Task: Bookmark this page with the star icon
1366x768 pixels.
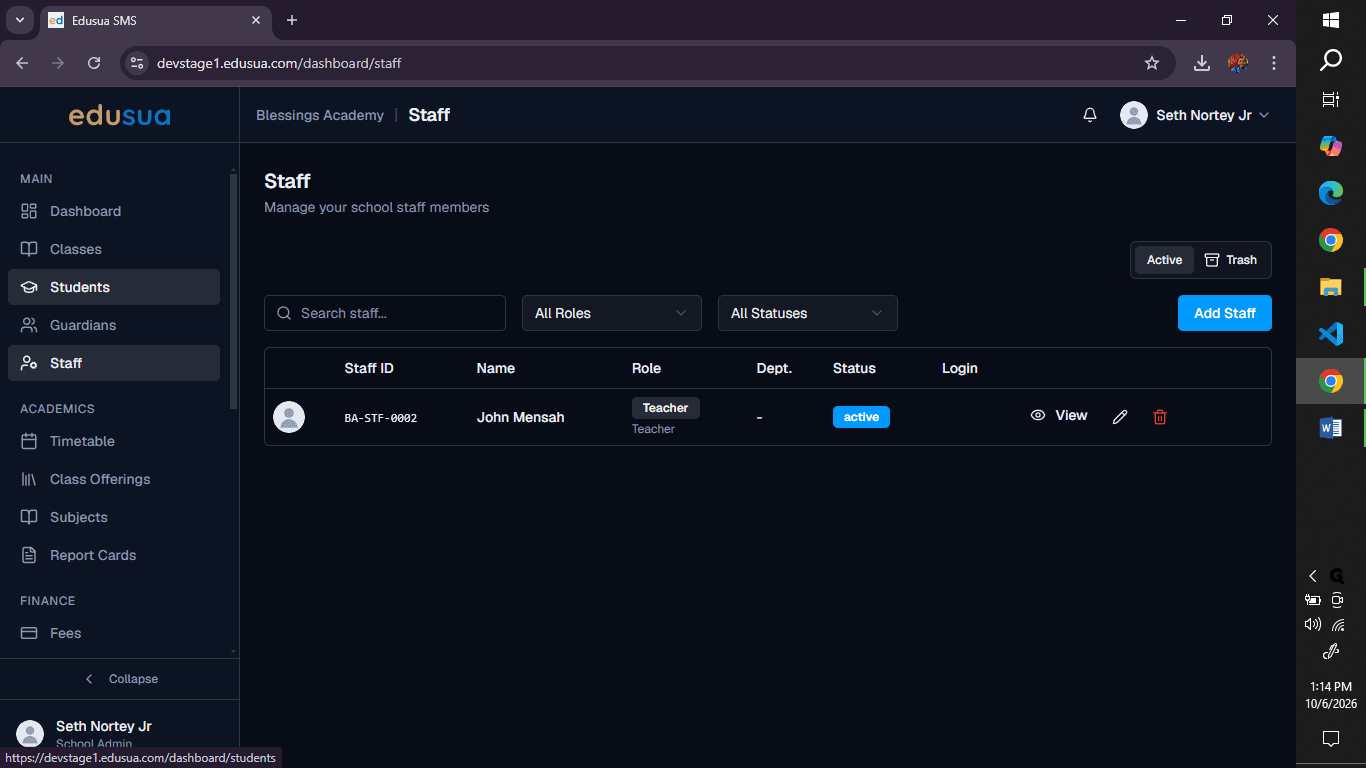Action: tap(1152, 63)
